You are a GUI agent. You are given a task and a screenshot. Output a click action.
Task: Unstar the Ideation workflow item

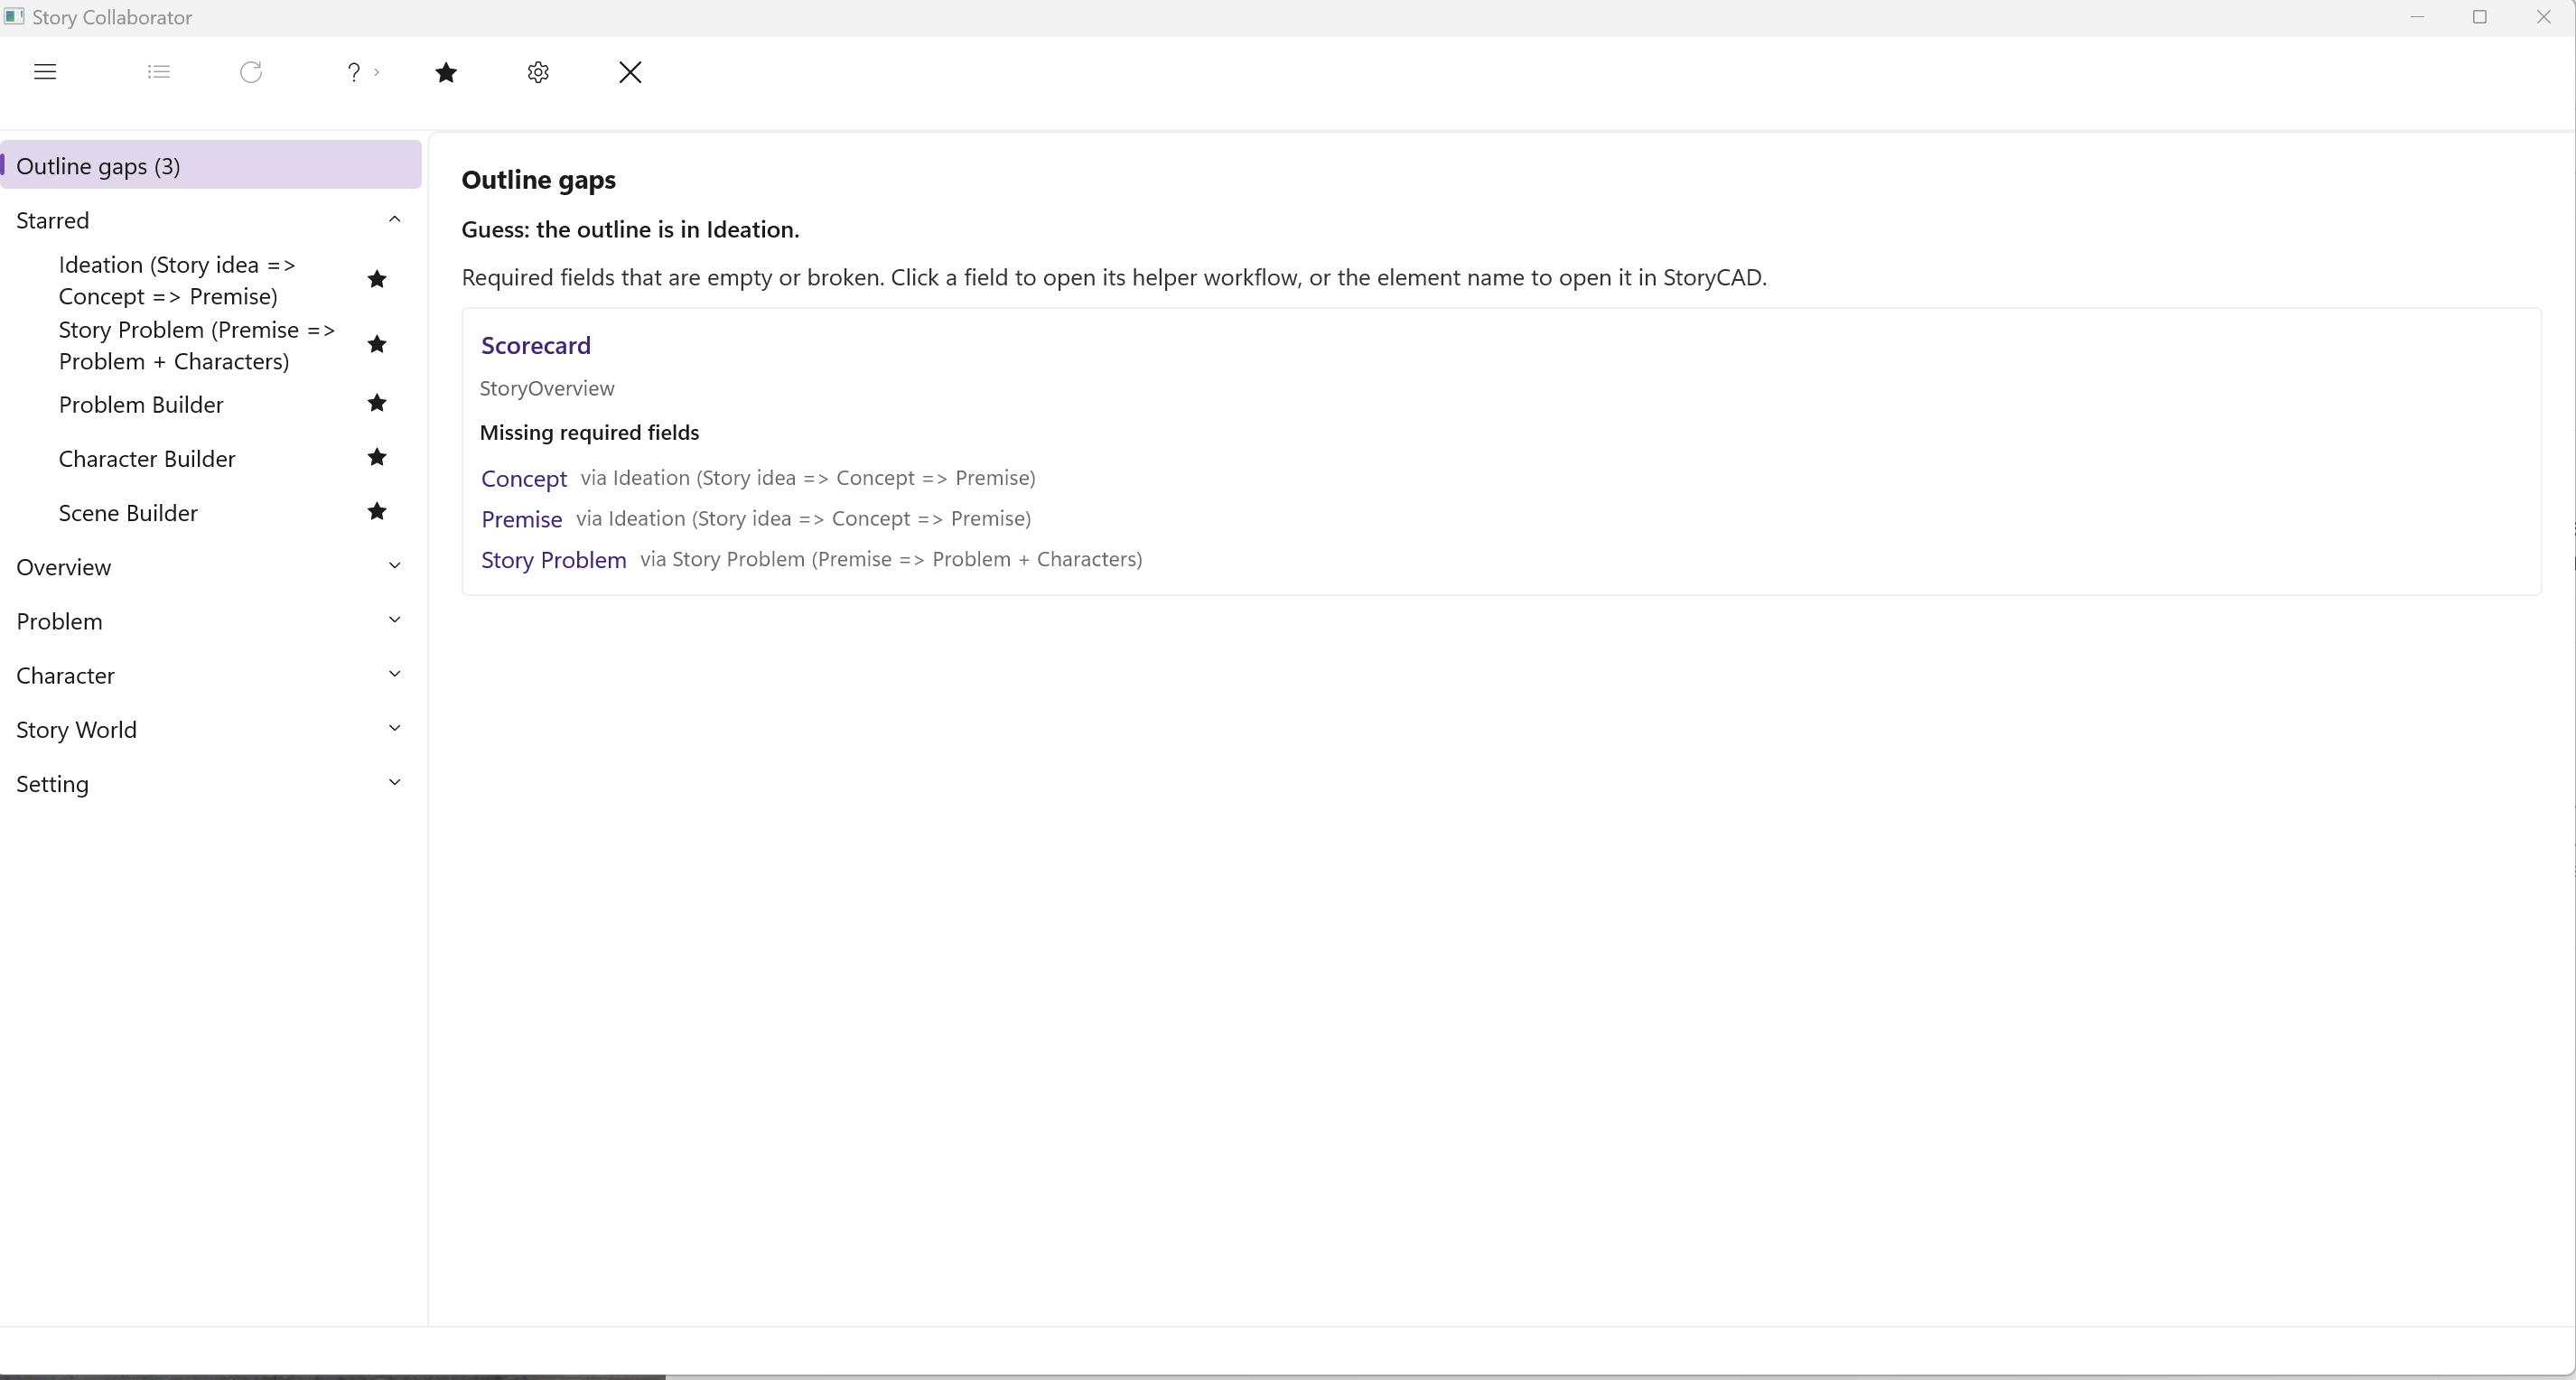click(x=377, y=279)
